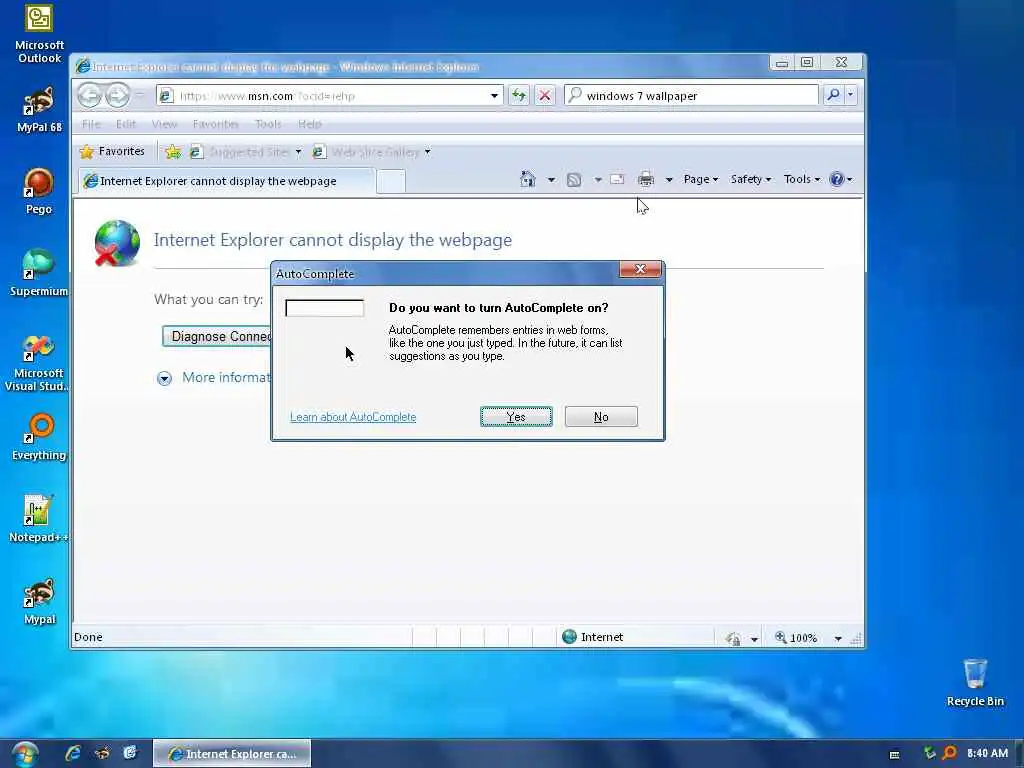This screenshot has width=1024, height=768.
Task: Click the Print toolbar icon
Action: [x=646, y=179]
